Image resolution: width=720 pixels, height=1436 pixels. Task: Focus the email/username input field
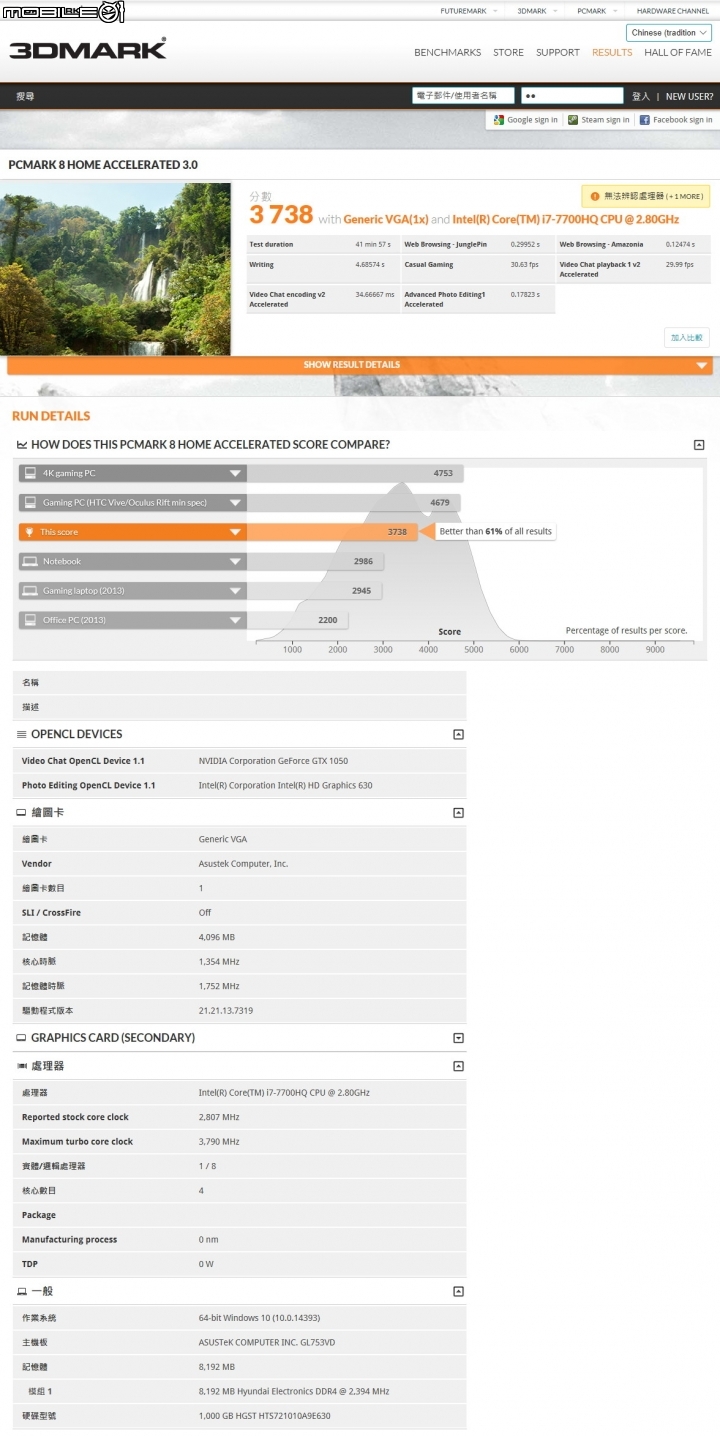tap(463, 96)
